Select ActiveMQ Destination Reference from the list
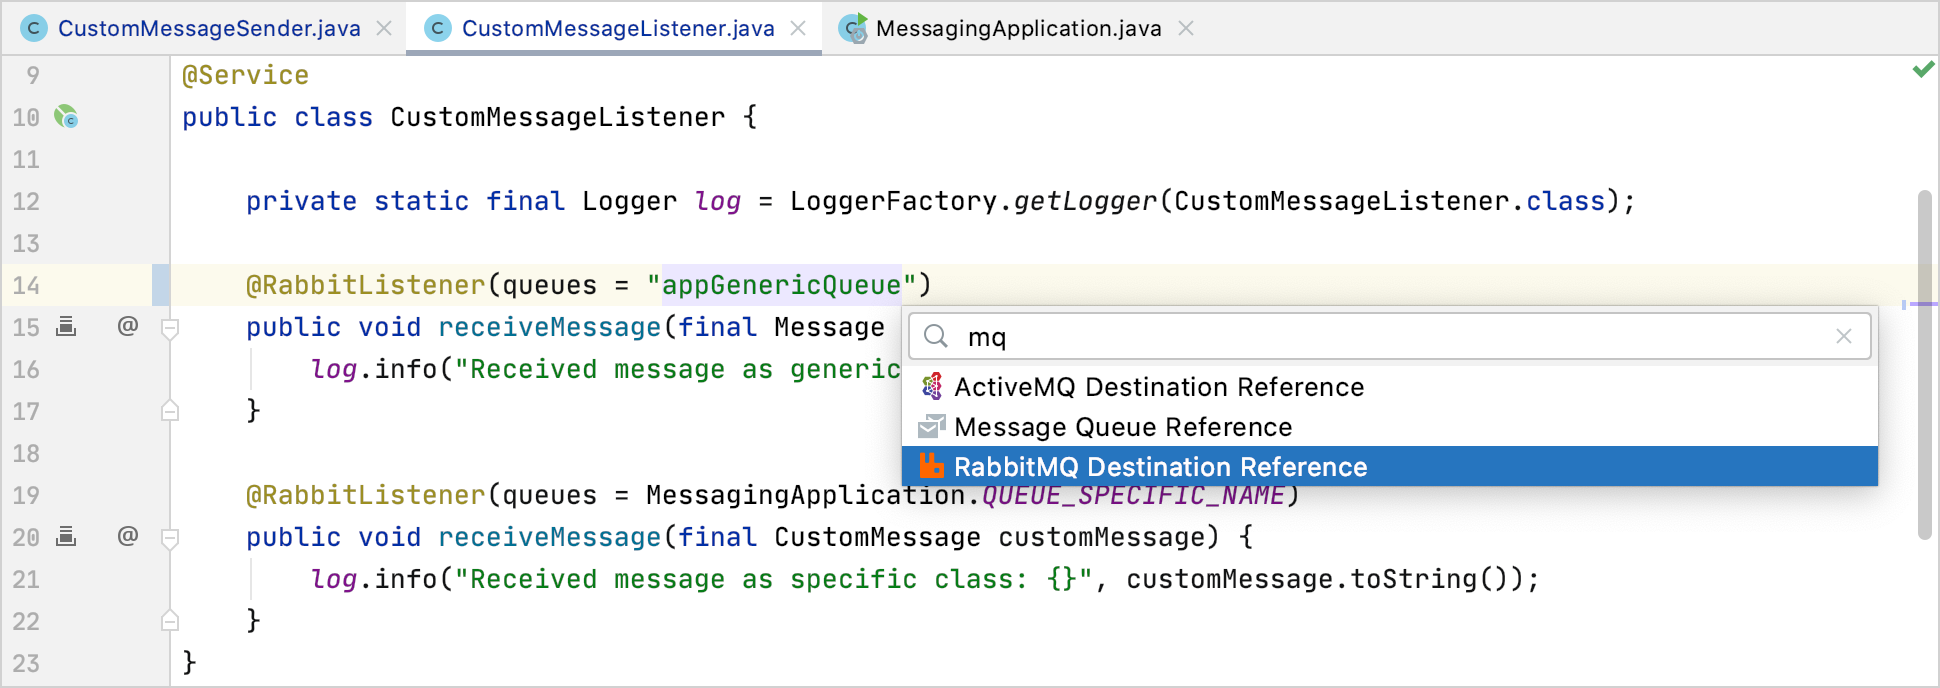 tap(1158, 387)
